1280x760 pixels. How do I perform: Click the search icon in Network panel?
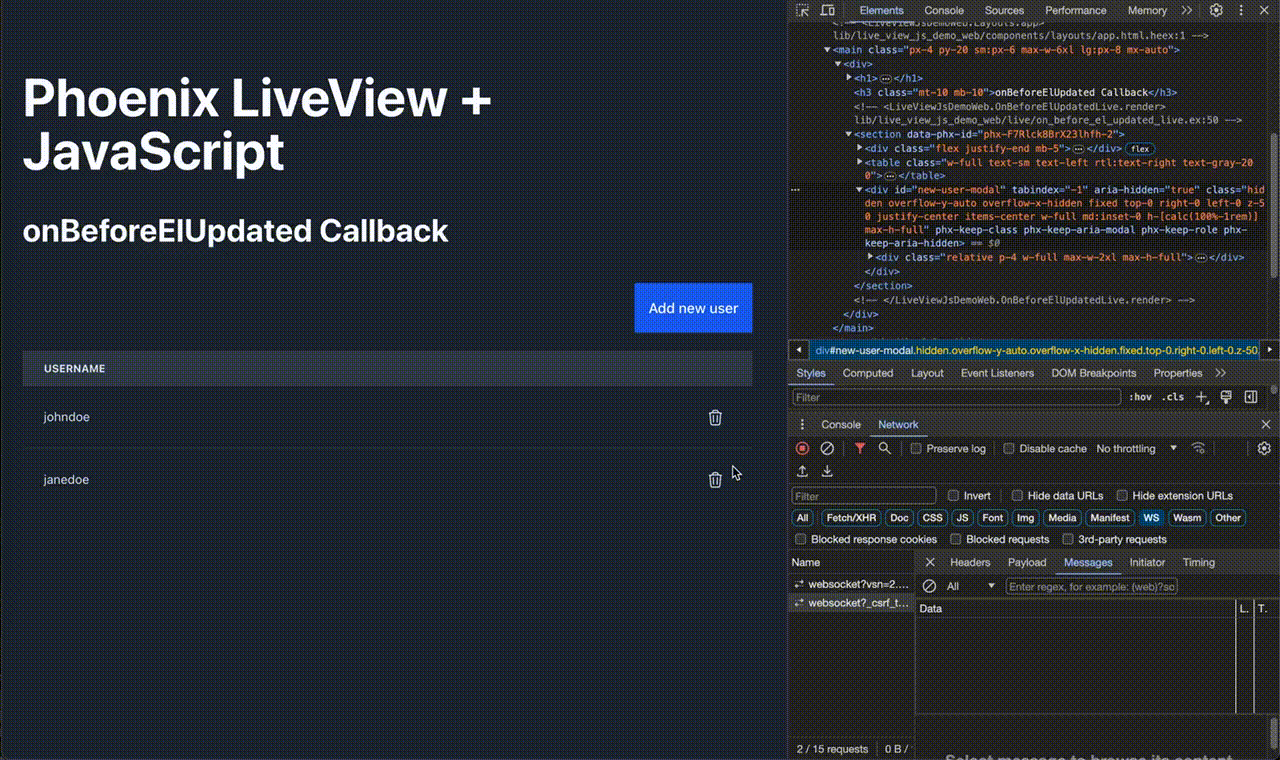[x=884, y=448]
